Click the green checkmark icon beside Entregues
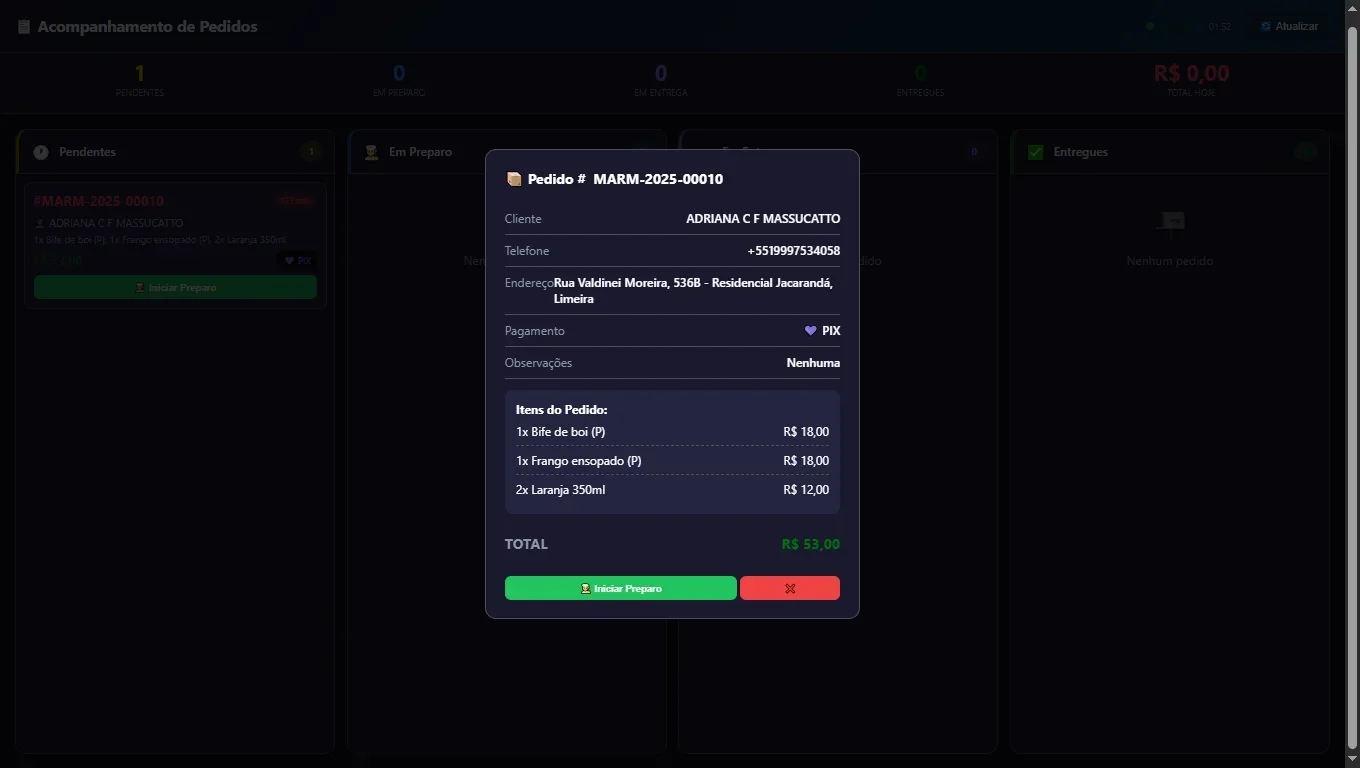1360x768 pixels. pyautogui.click(x=1035, y=152)
